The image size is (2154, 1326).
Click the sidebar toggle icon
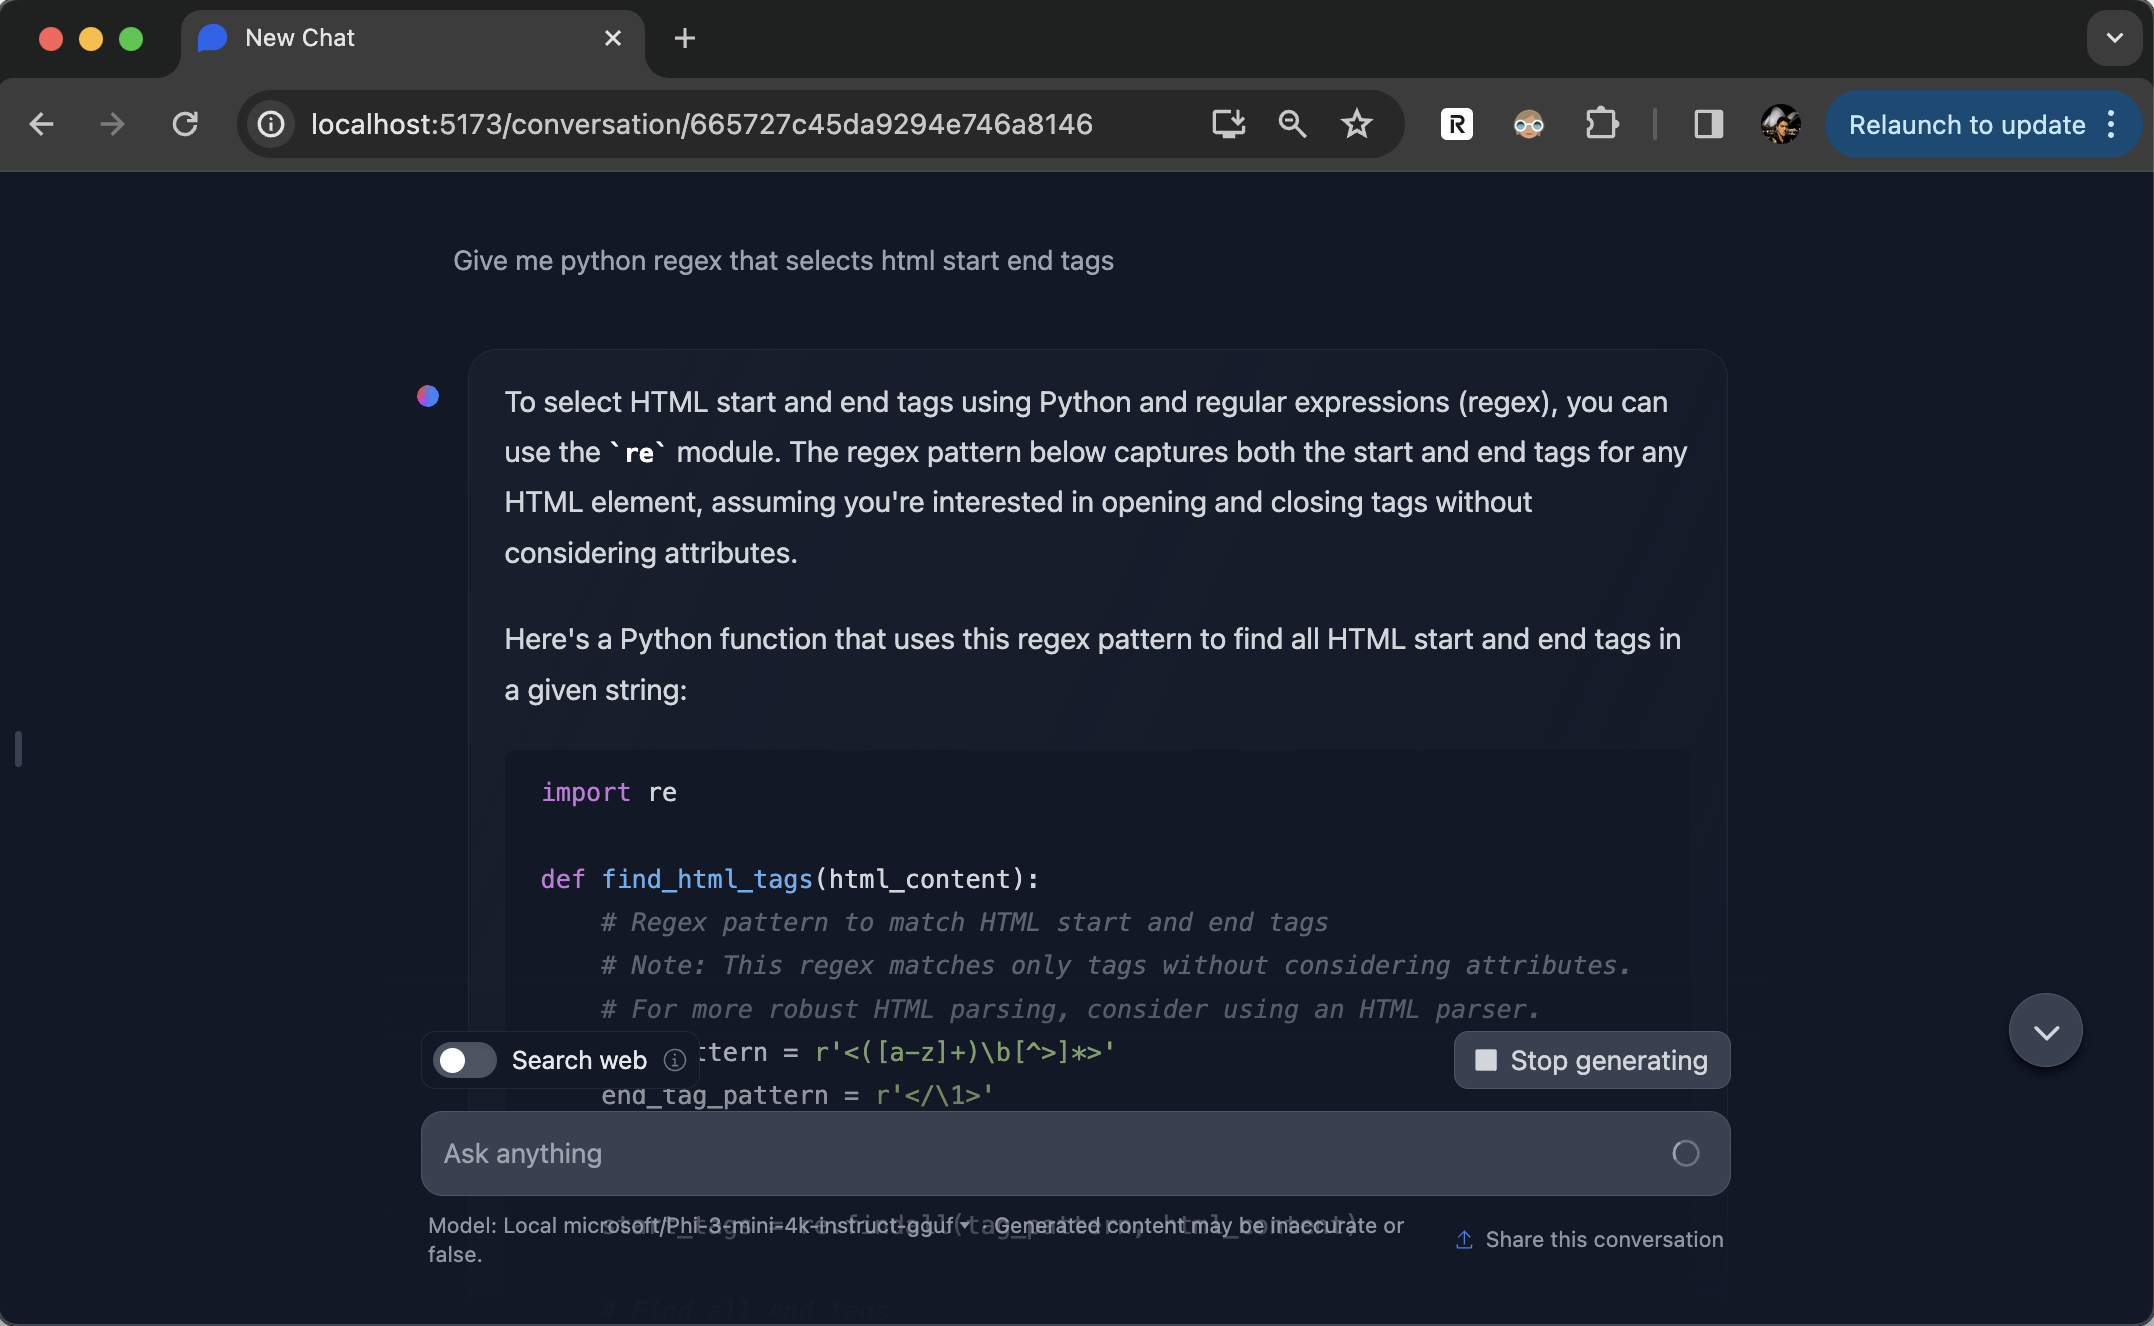pyautogui.click(x=1708, y=125)
